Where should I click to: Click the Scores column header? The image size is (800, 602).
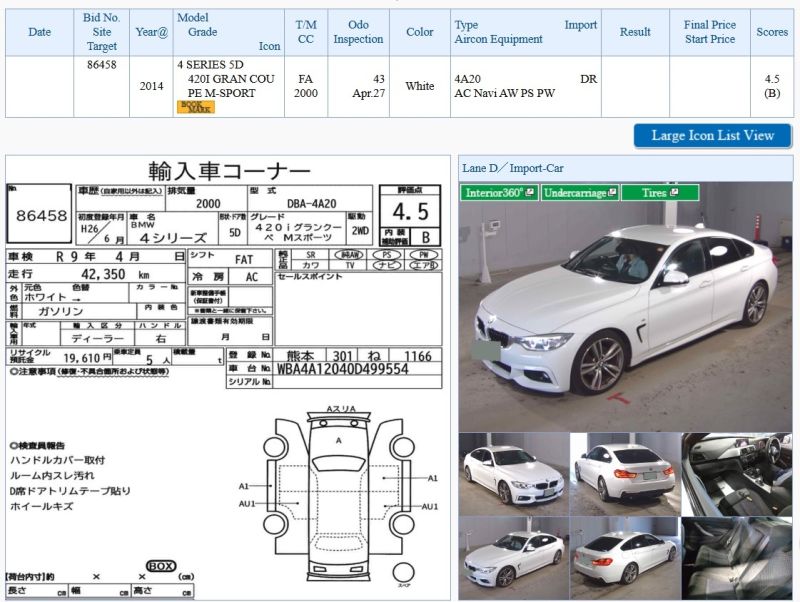pyautogui.click(x=772, y=32)
